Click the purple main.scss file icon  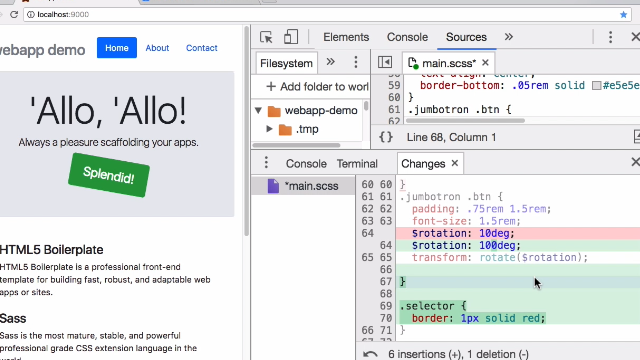click(273, 186)
